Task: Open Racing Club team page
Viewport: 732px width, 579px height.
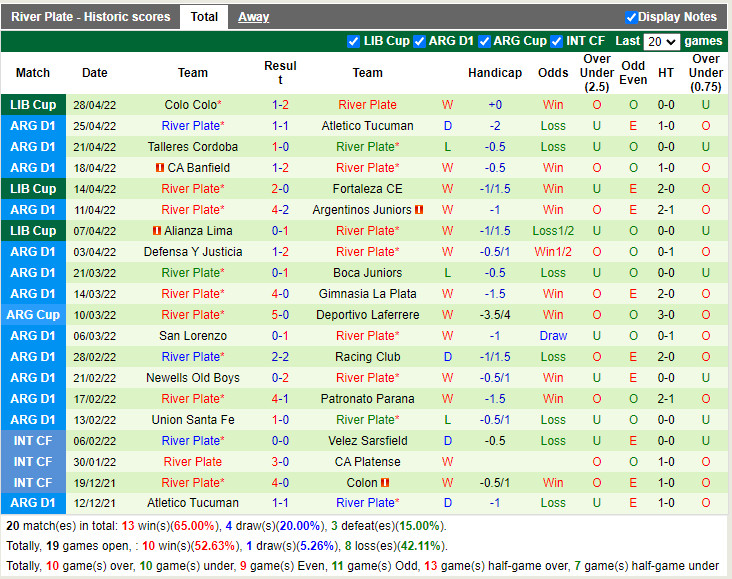Action: 367,357
